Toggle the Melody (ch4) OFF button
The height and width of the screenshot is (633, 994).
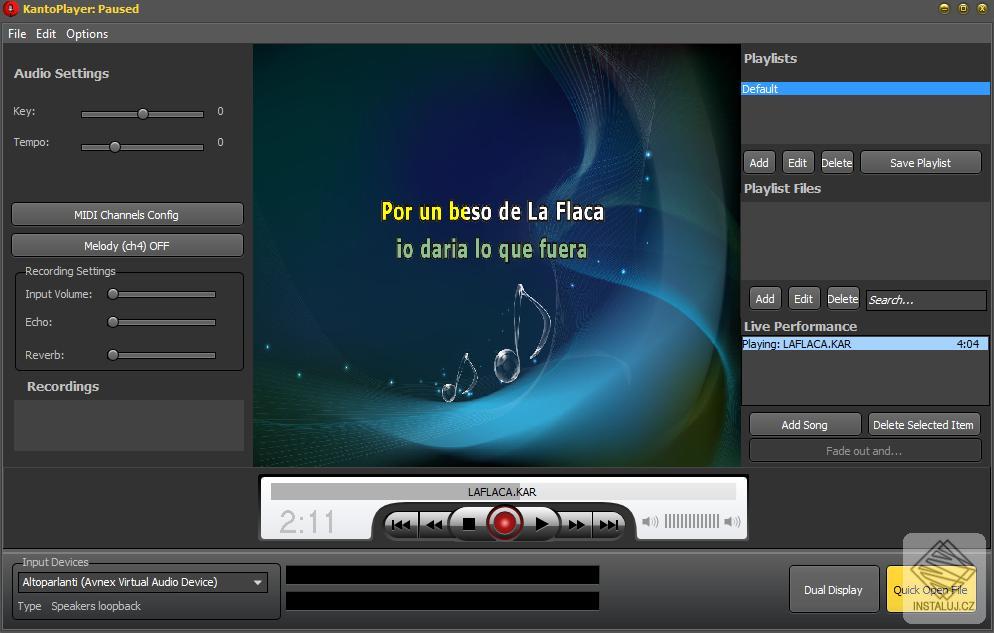[x=127, y=245]
